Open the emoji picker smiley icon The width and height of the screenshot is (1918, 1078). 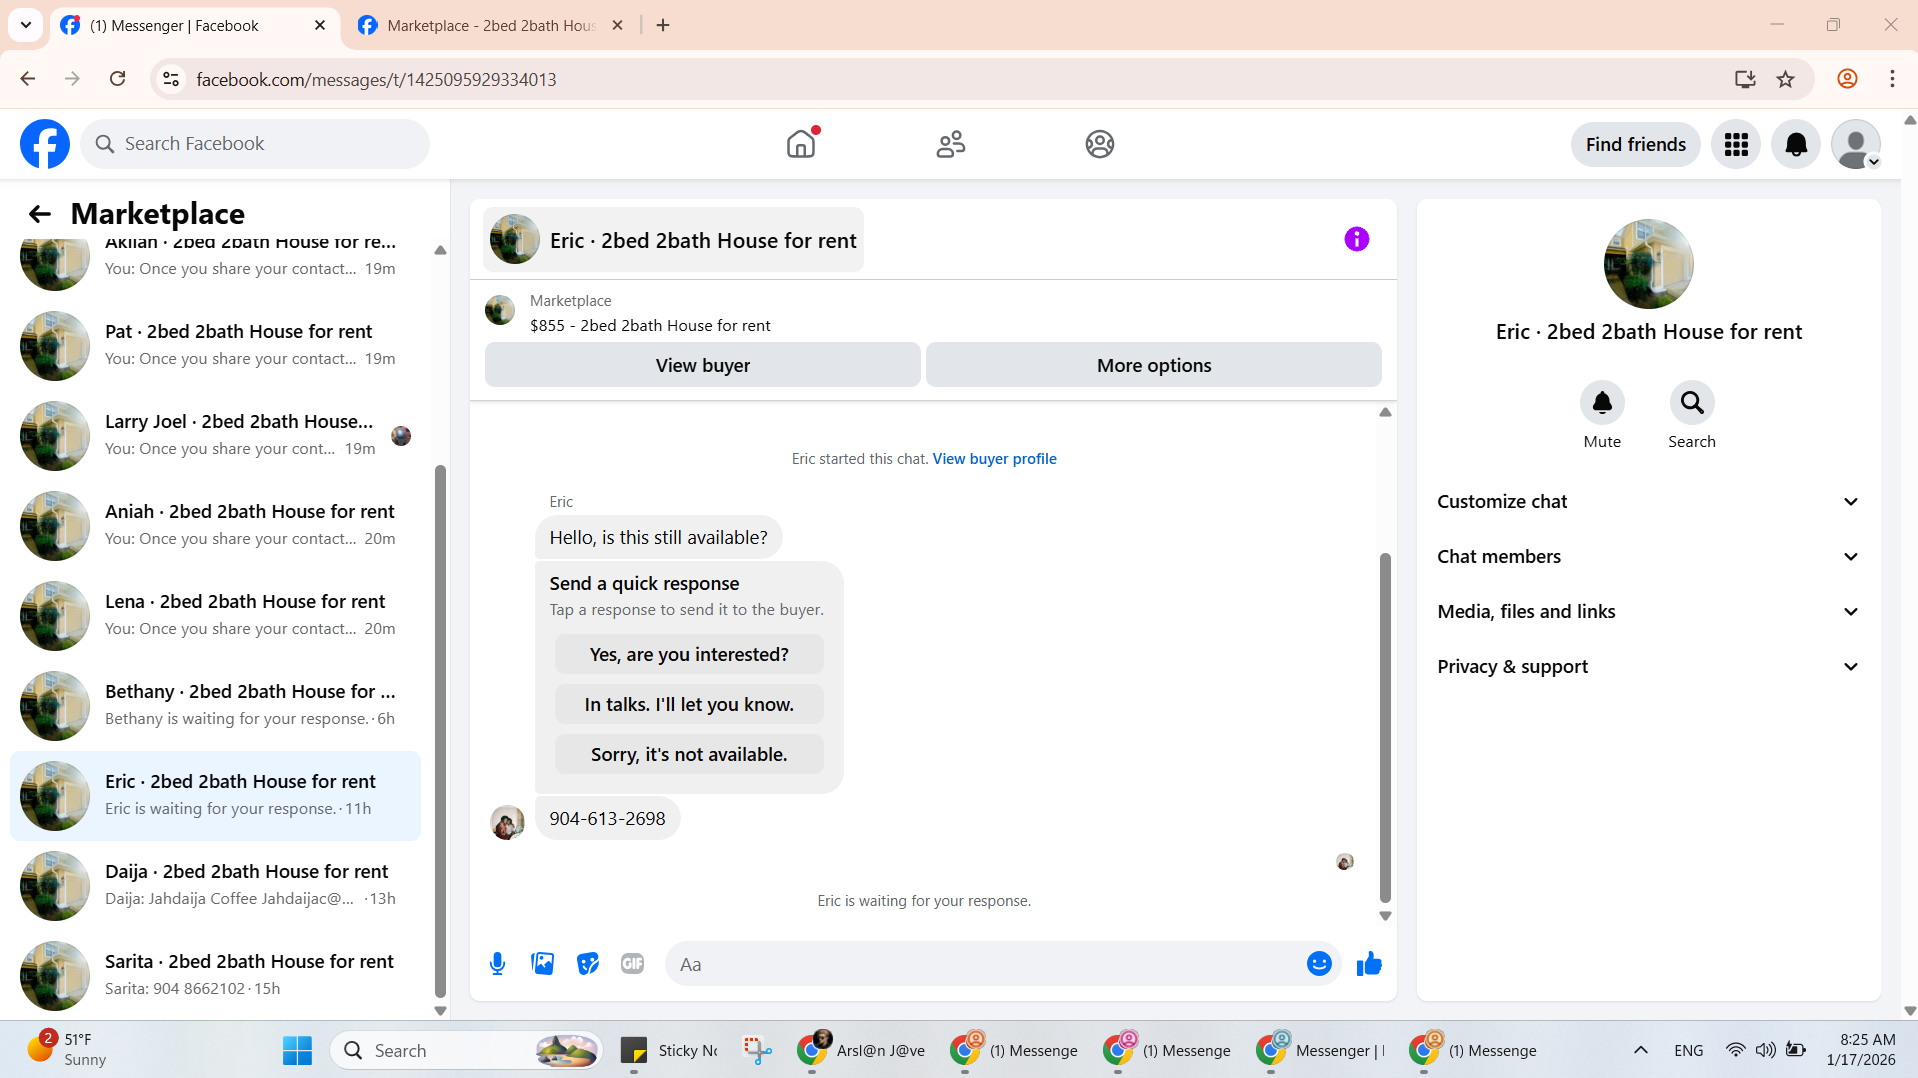tap(1319, 964)
